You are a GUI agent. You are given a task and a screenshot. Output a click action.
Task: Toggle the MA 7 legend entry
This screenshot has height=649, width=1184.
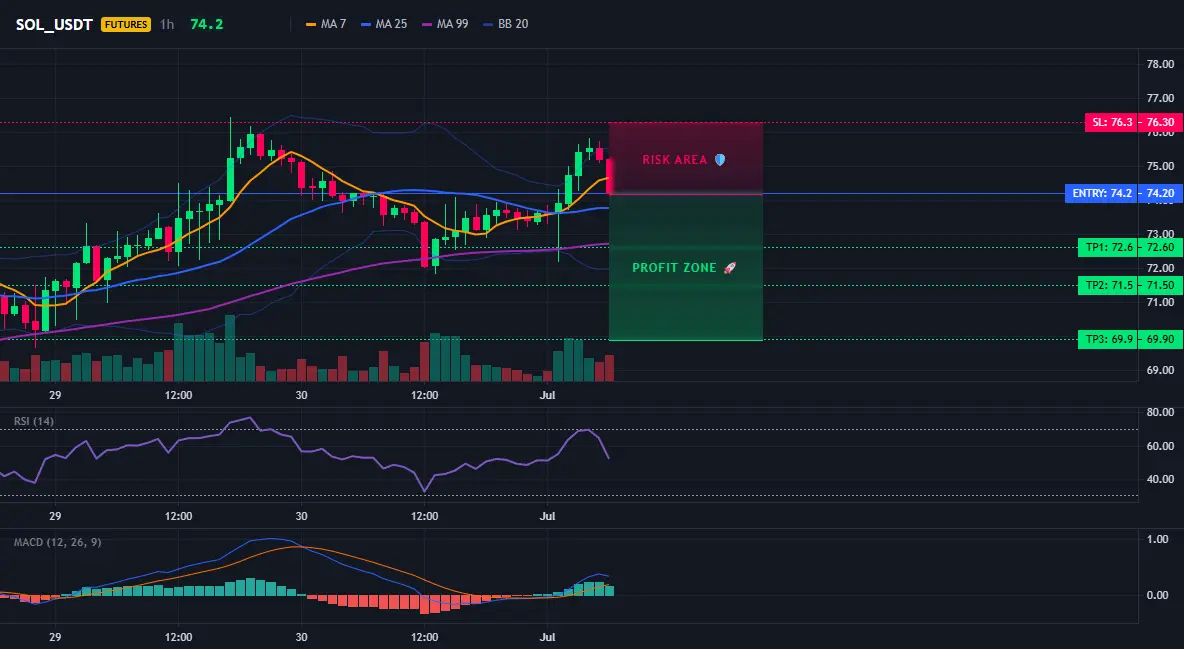326,24
